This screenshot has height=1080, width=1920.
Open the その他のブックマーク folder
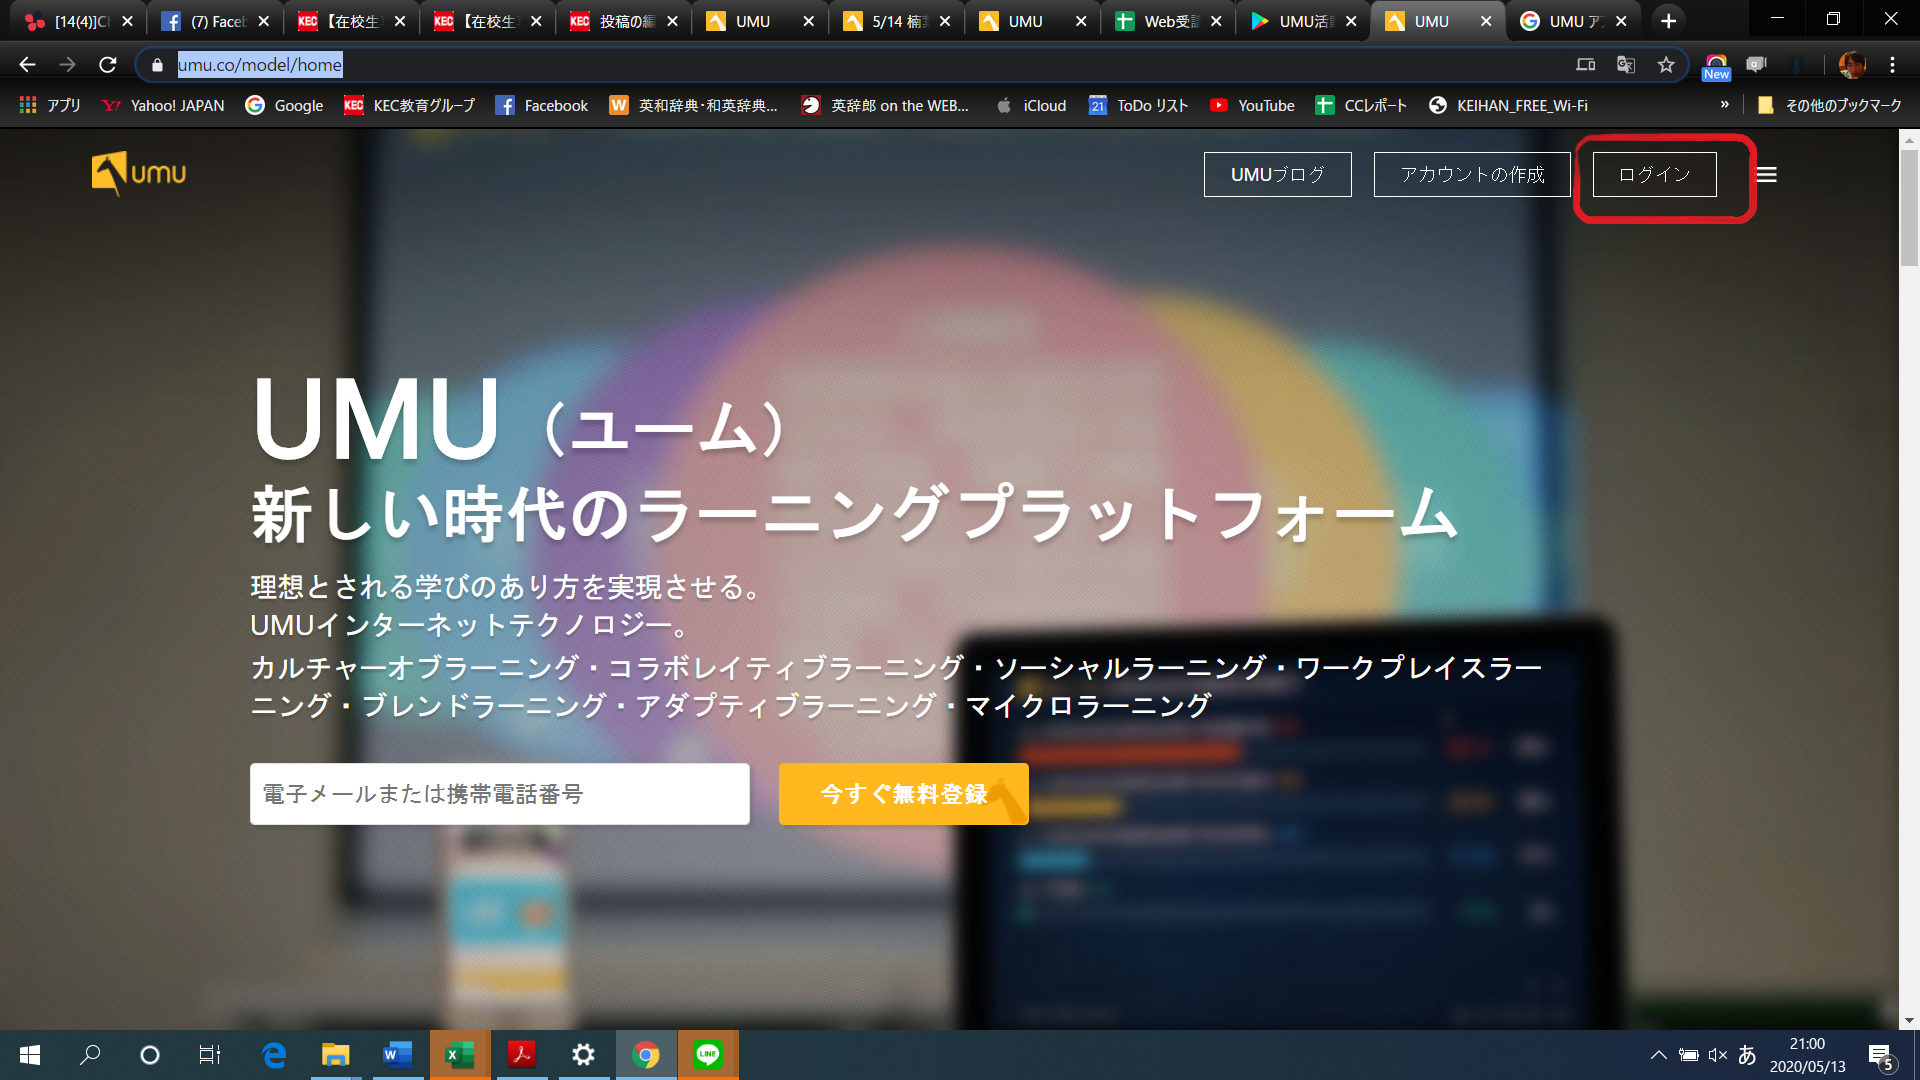[x=1829, y=105]
